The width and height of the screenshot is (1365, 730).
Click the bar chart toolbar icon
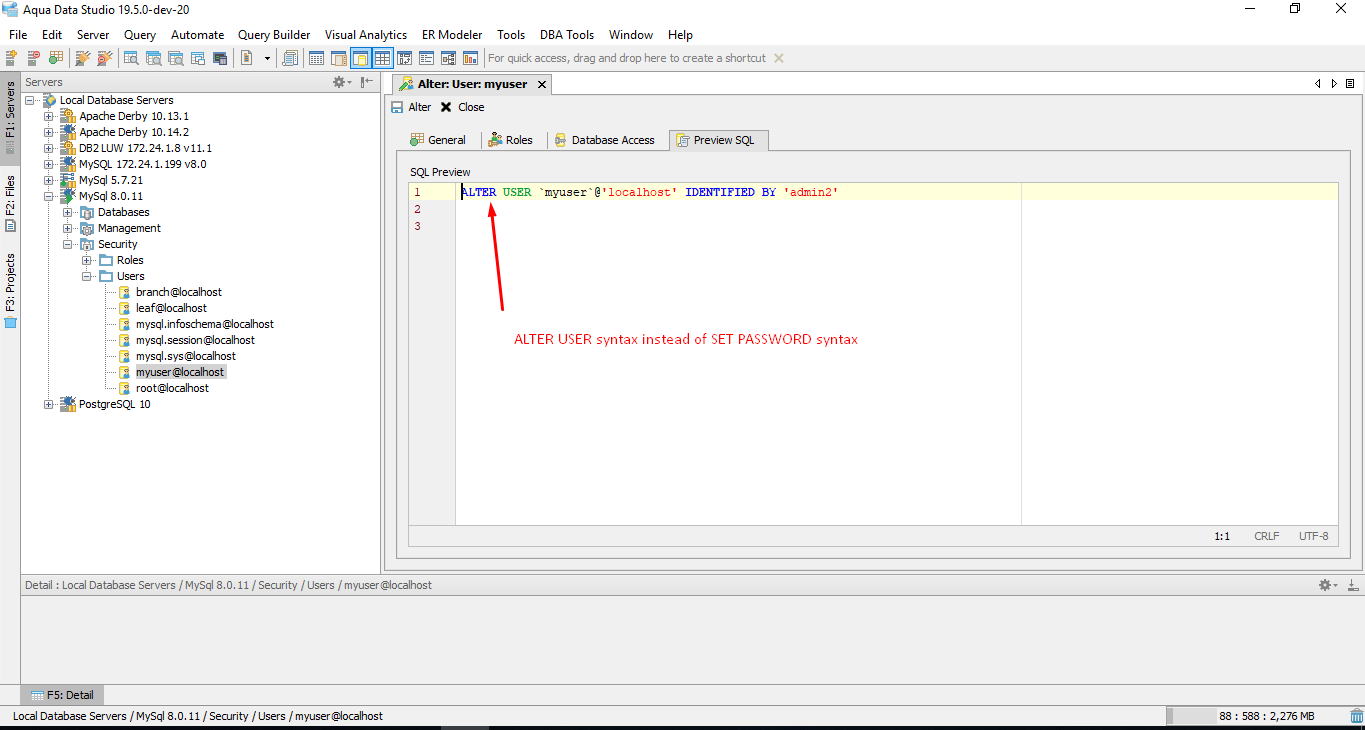coord(470,58)
